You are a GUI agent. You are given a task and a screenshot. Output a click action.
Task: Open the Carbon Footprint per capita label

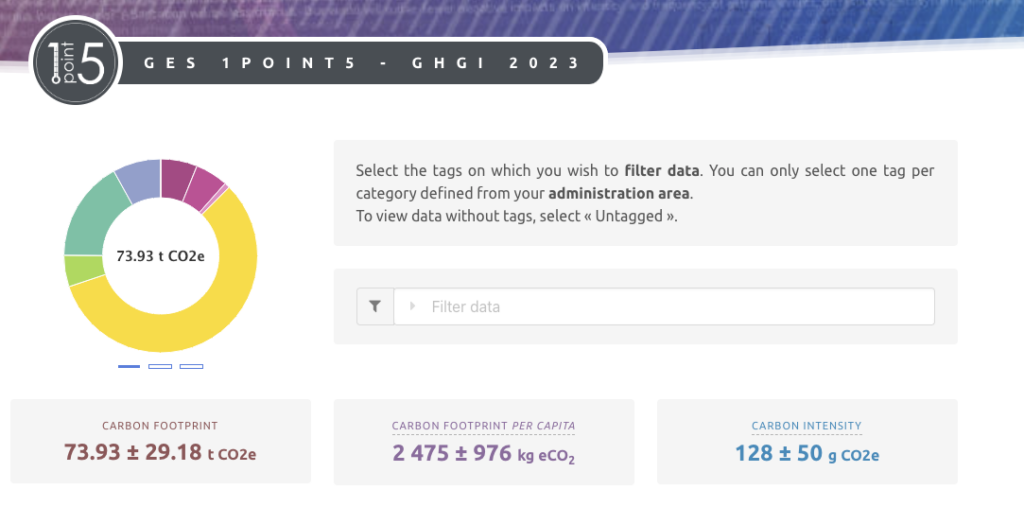point(483,426)
